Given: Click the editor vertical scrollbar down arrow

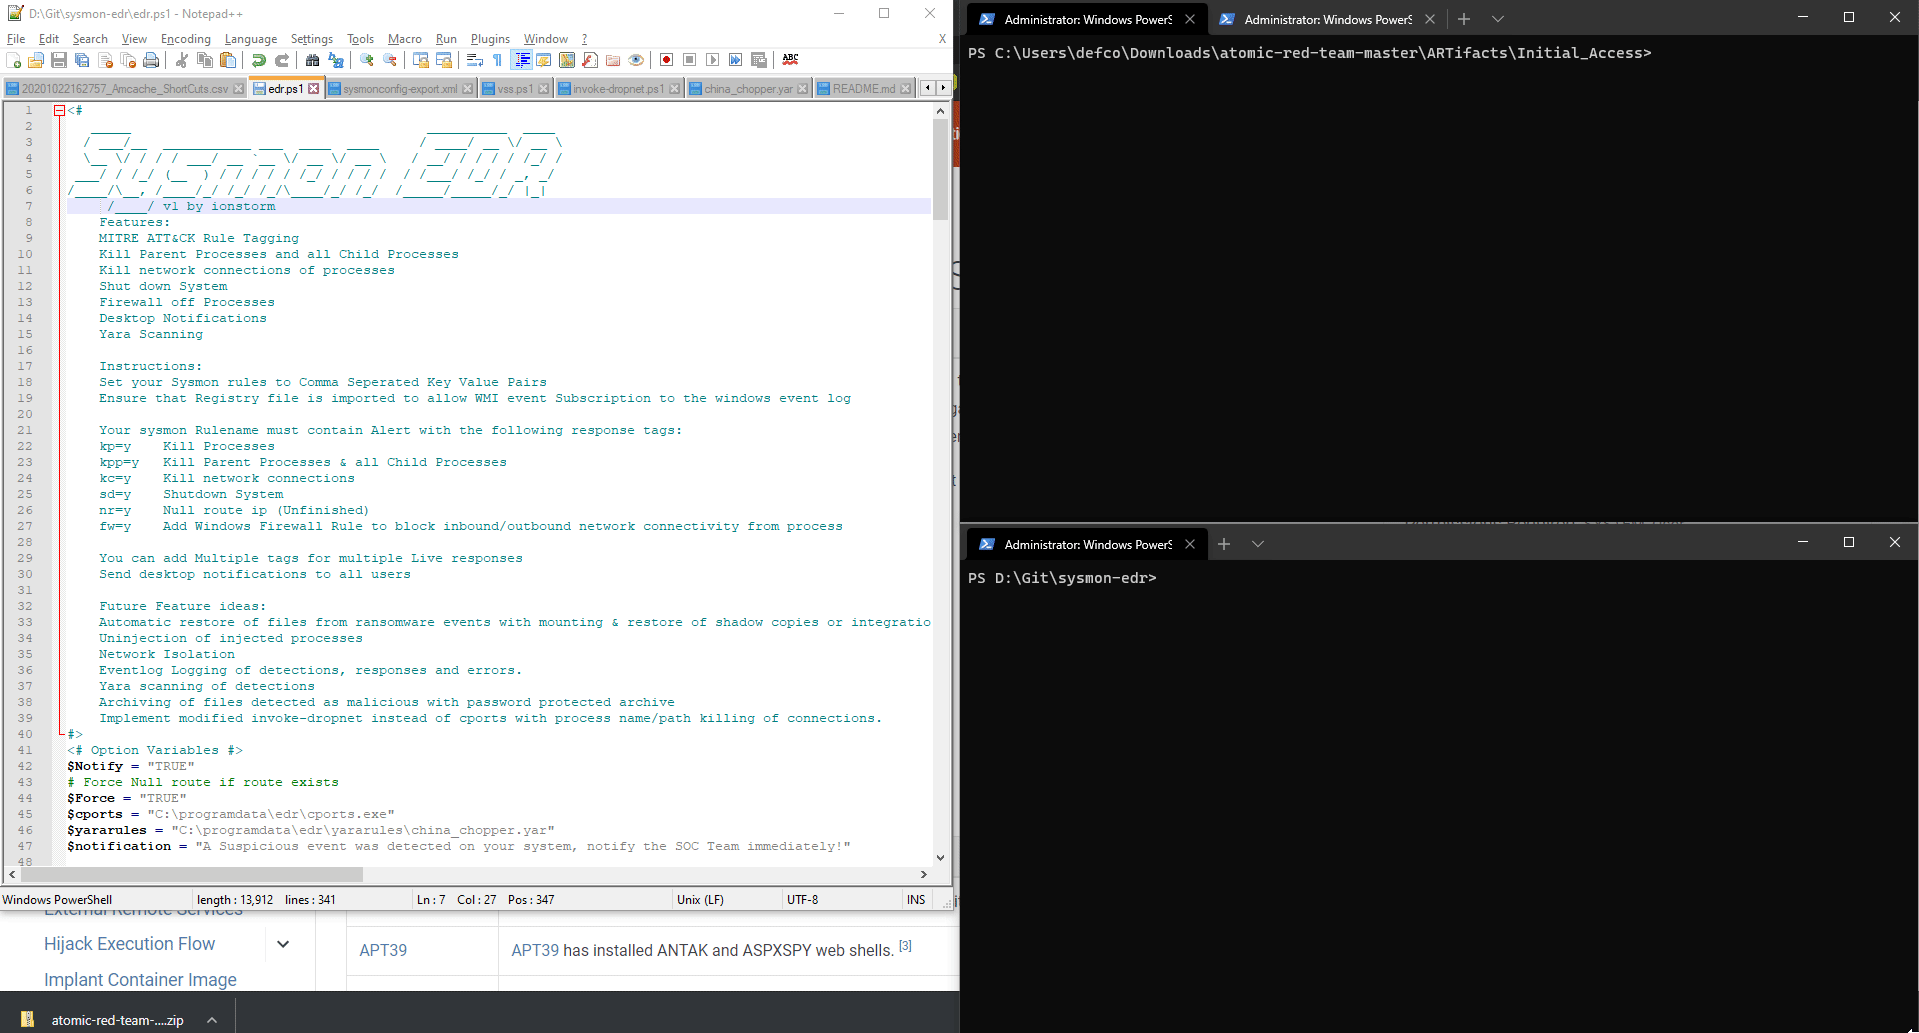Looking at the screenshot, I should [940, 858].
